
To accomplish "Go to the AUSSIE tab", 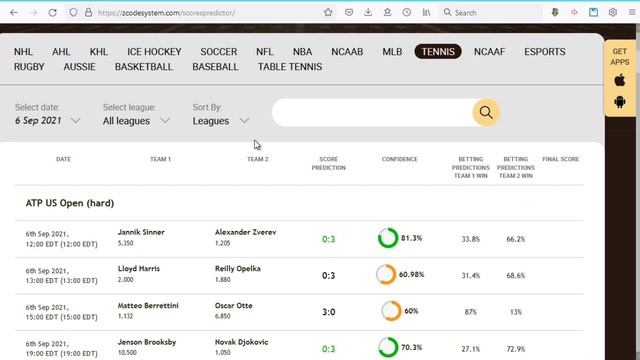I will coord(80,67).
